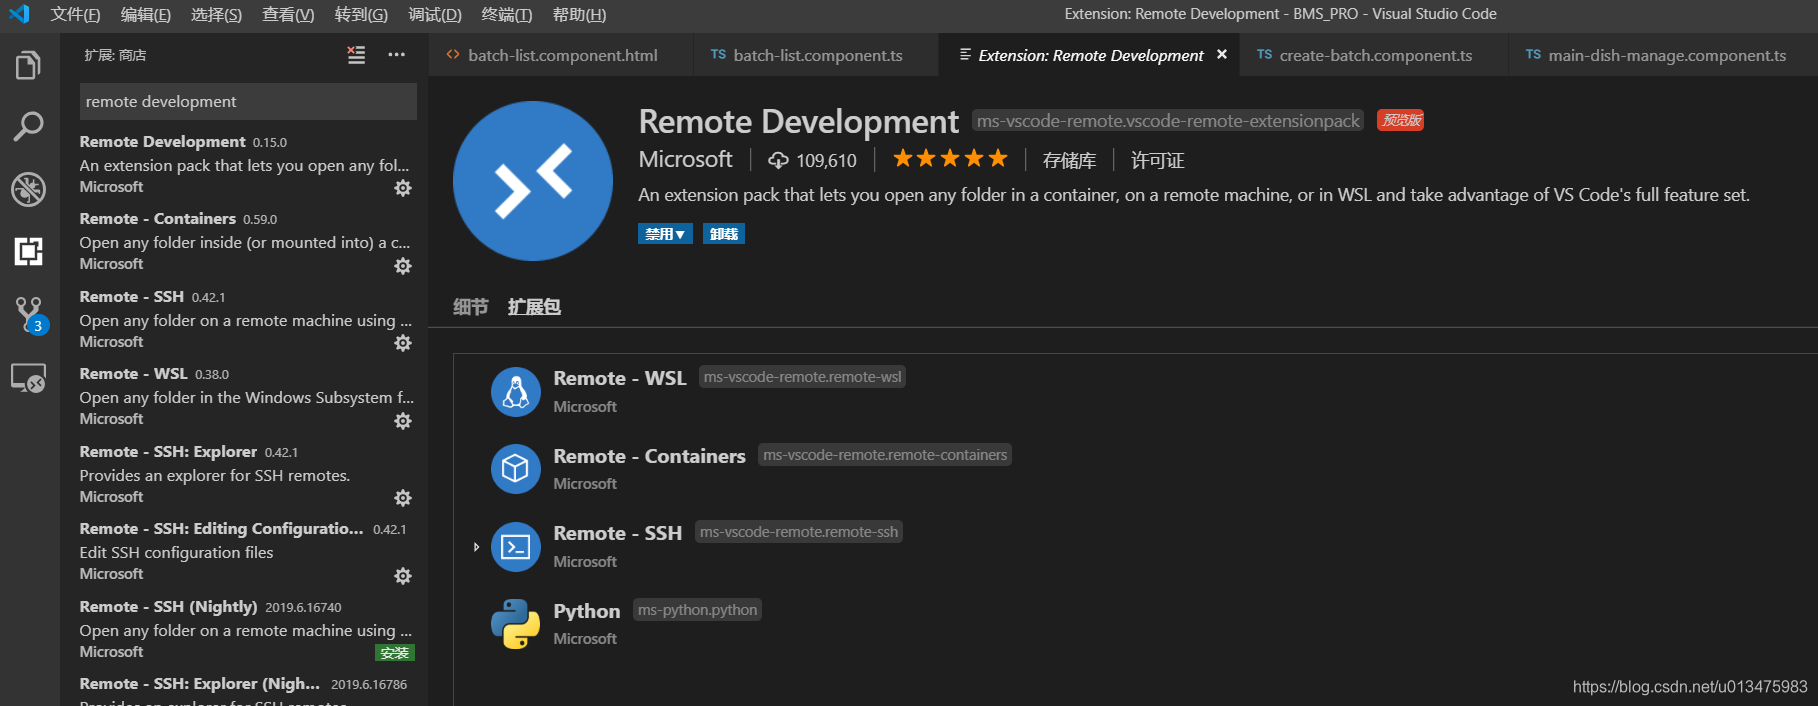Open the 终端(T) menu
The width and height of the screenshot is (1818, 706).
(507, 14)
